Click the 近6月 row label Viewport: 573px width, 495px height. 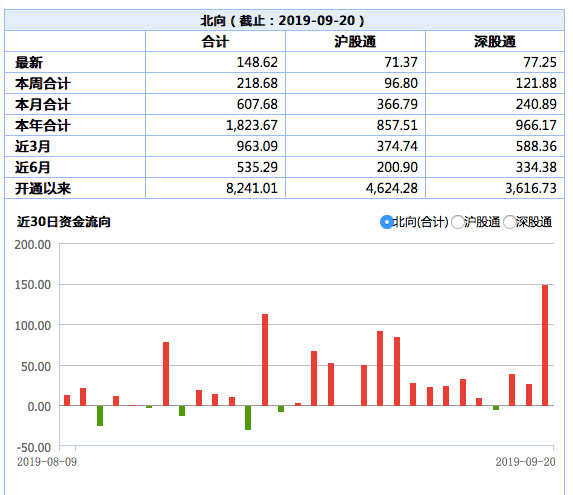pyautogui.click(x=33, y=168)
